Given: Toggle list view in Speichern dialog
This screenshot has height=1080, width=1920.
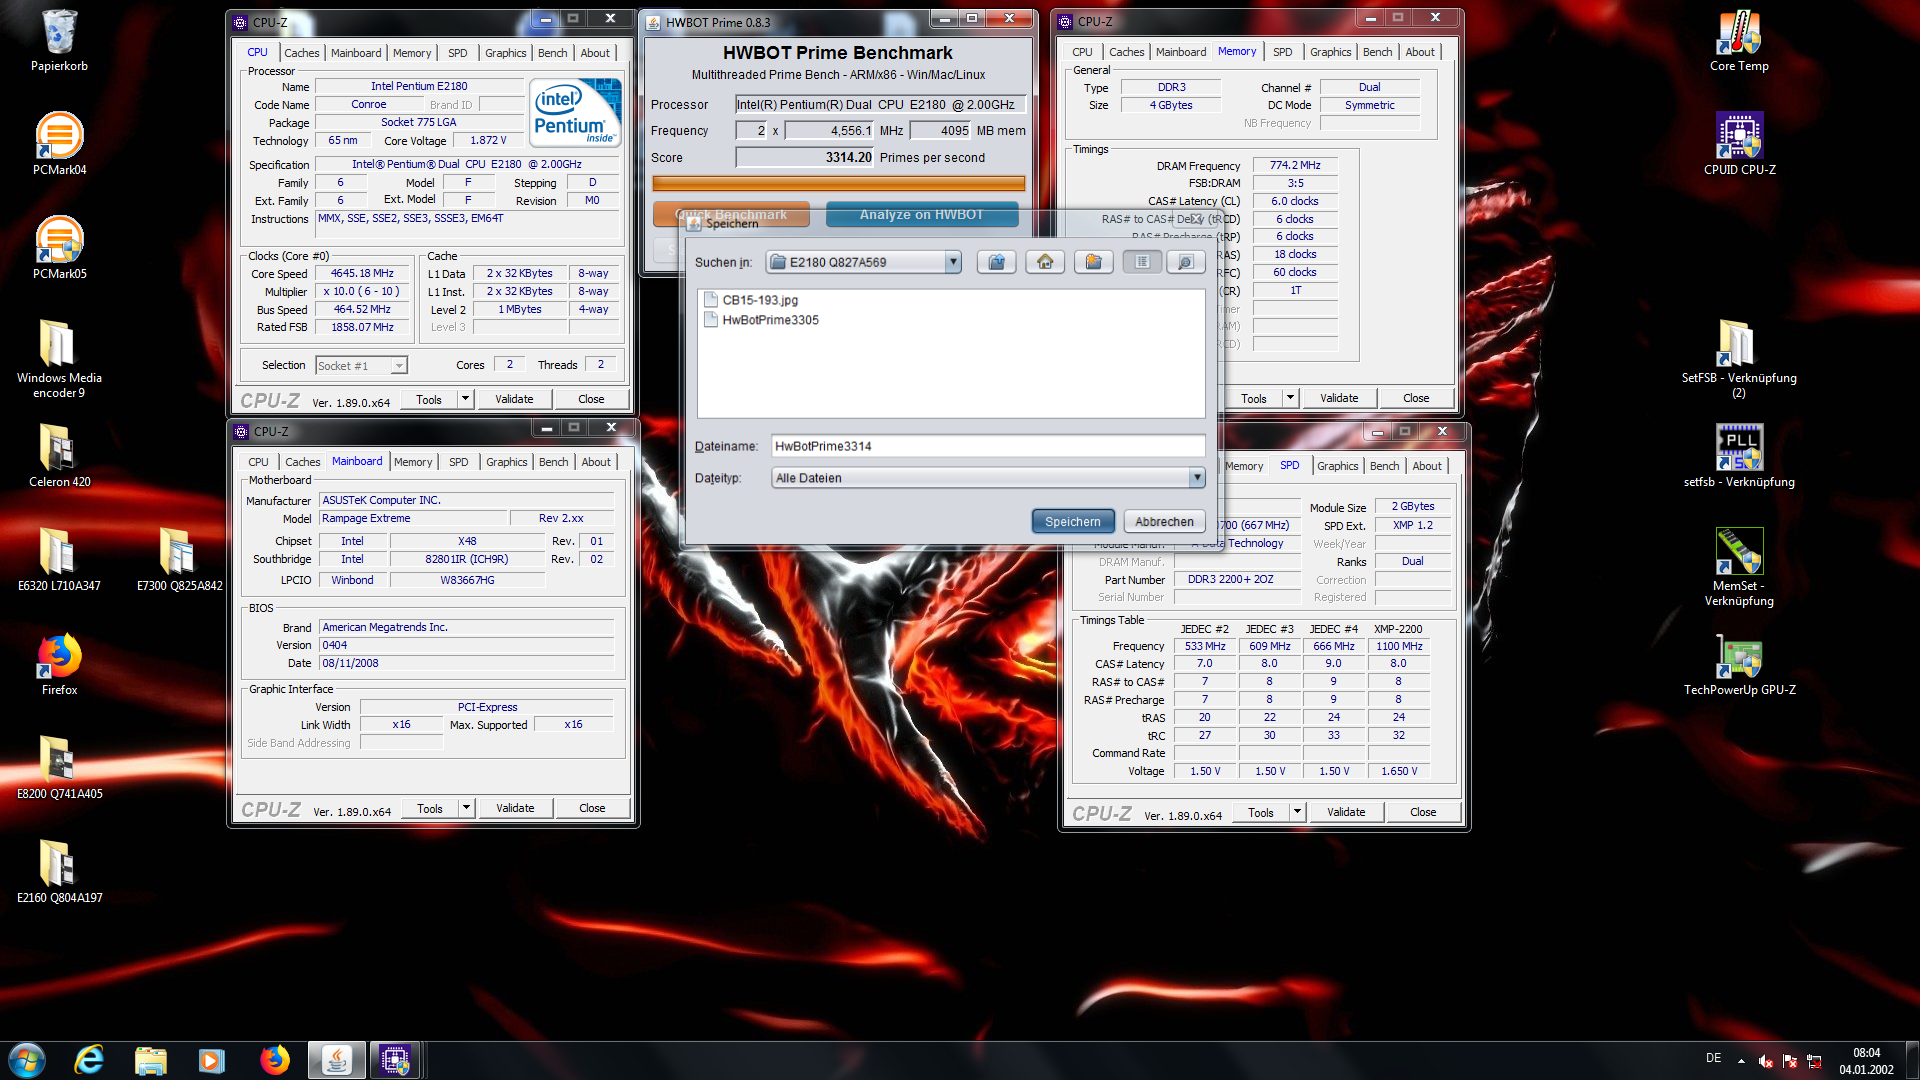Looking at the screenshot, I should 1142,262.
